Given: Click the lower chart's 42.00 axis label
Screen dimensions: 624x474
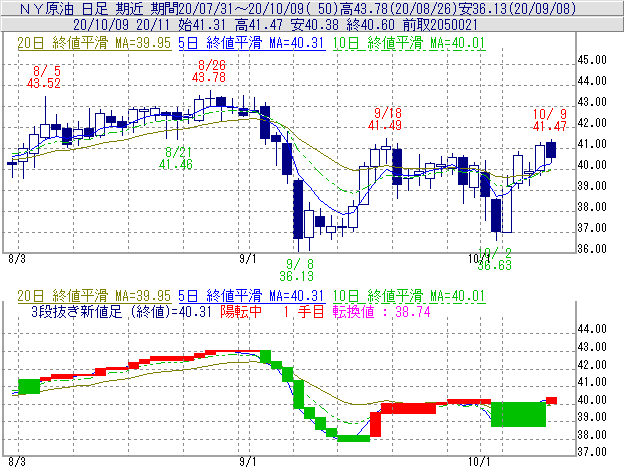Looking at the screenshot, I should click(592, 365).
